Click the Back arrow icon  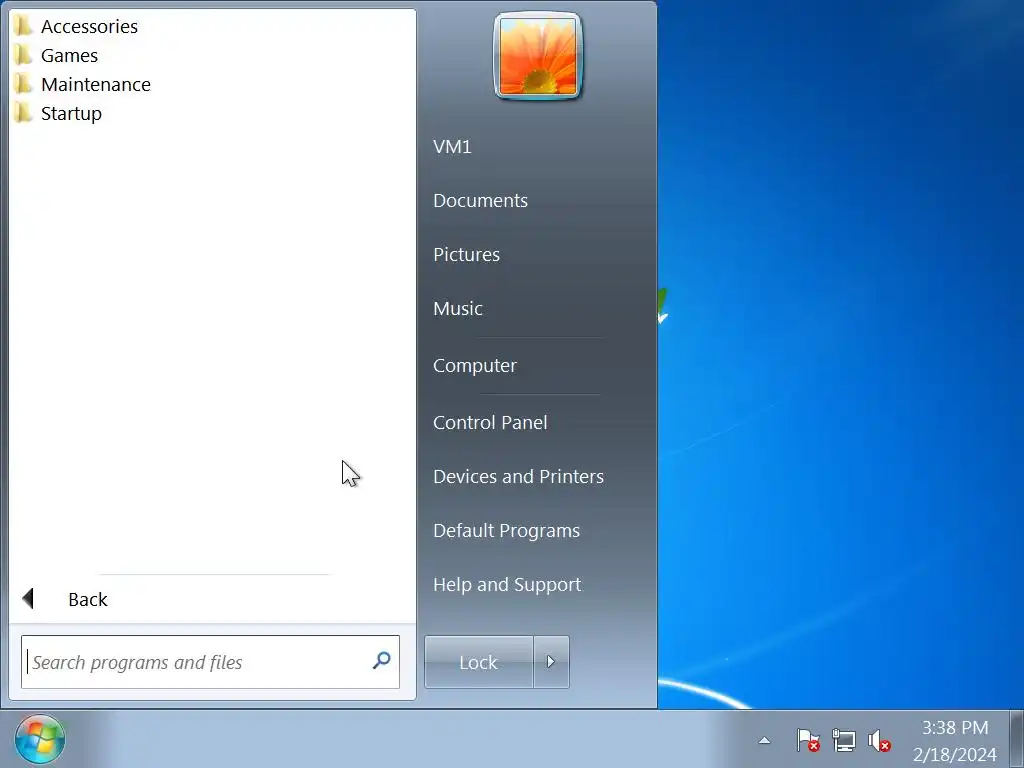pyautogui.click(x=28, y=598)
